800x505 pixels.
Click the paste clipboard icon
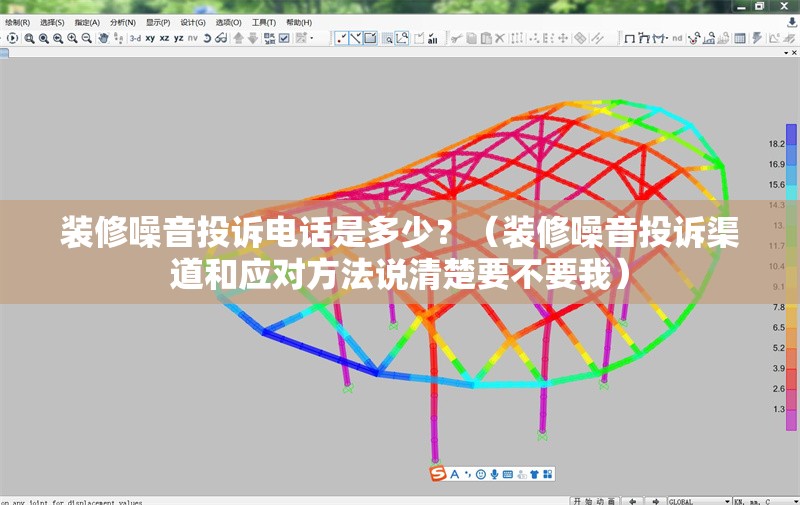click(x=486, y=38)
